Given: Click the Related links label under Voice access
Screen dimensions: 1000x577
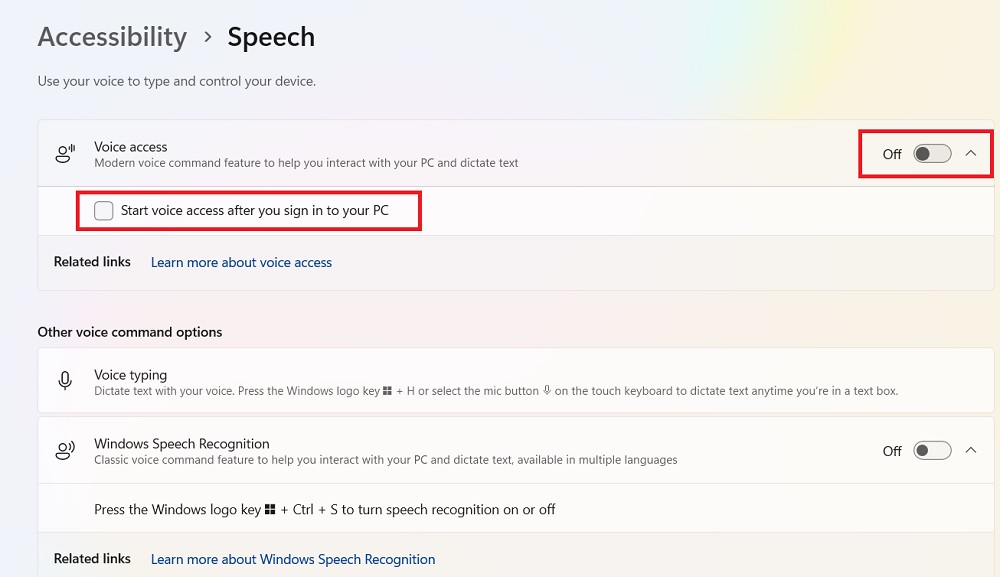Looking at the screenshot, I should pyautogui.click(x=92, y=262).
